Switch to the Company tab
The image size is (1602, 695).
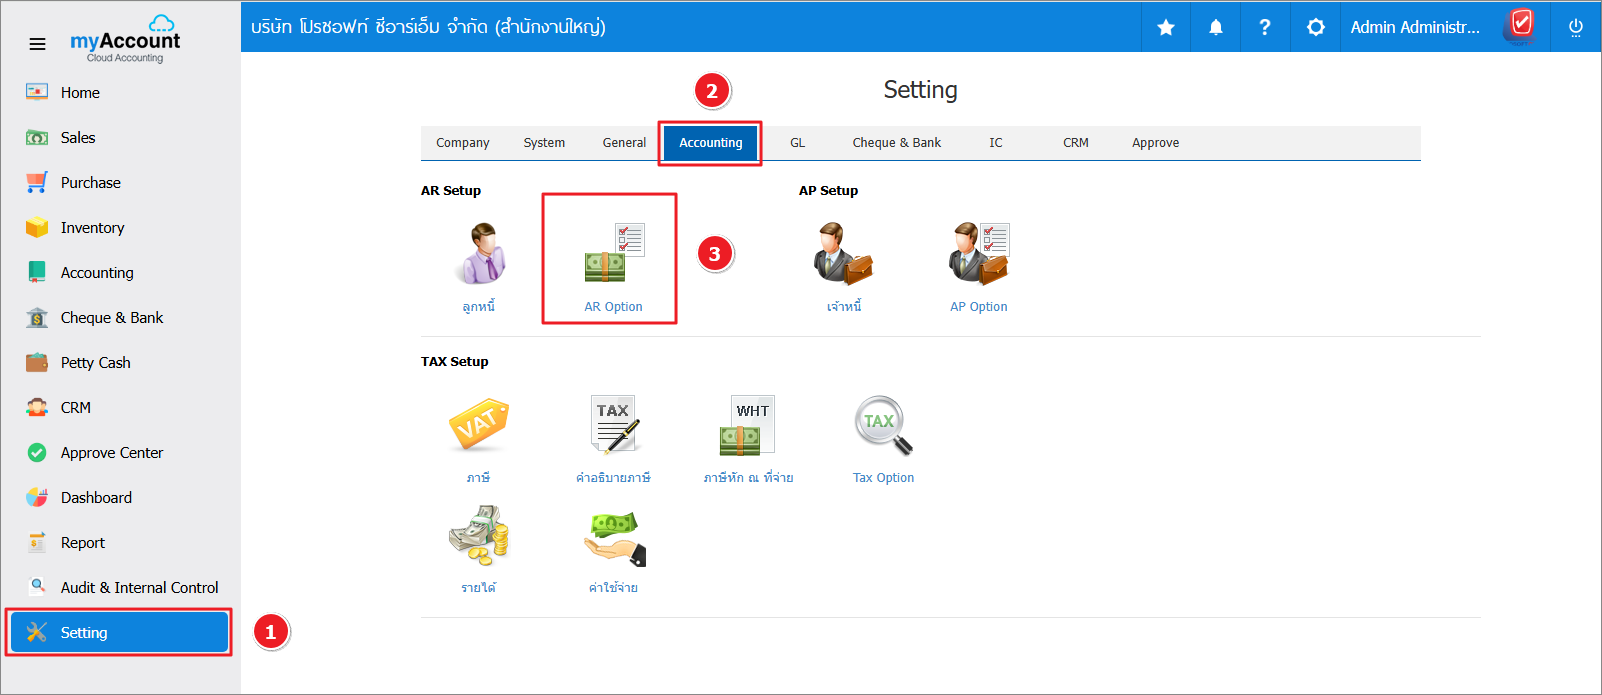coord(462,143)
